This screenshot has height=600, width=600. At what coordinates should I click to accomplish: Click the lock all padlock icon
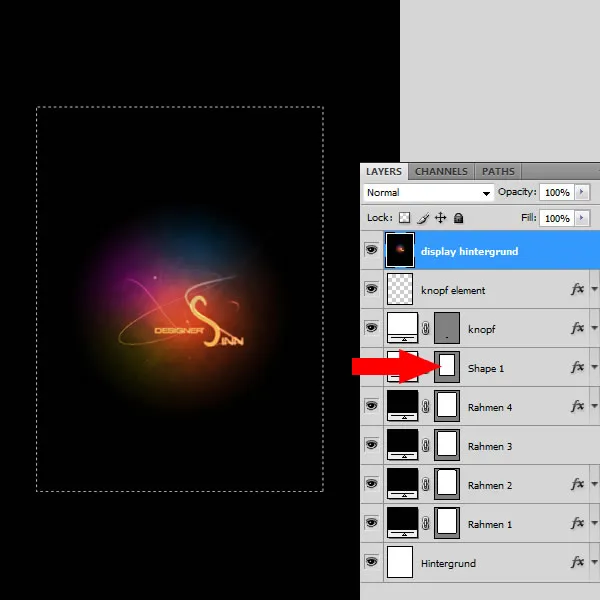coord(458,218)
